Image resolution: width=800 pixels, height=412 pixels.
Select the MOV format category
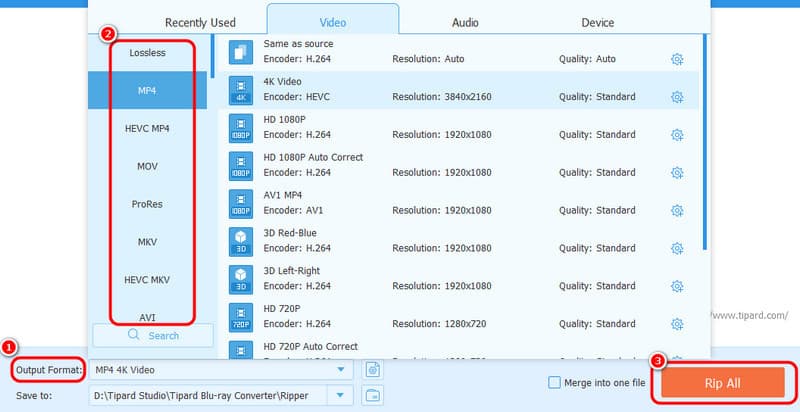tap(147, 166)
